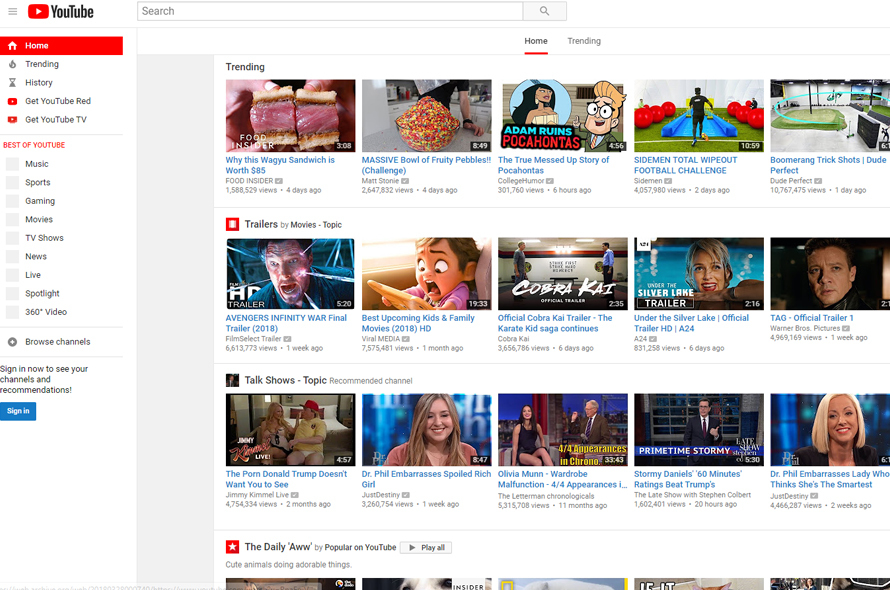Click inside the Search input field
The height and width of the screenshot is (590, 890).
[x=330, y=11]
